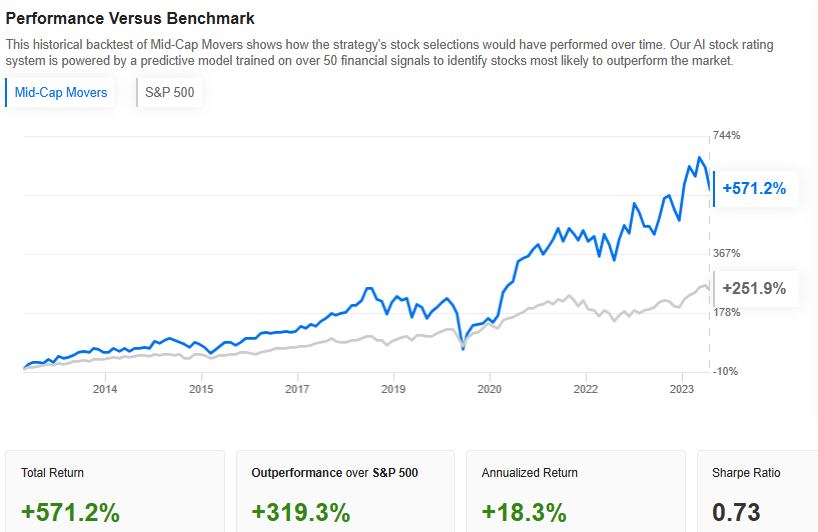818x532 pixels.
Task: Click the +319.3% outperformance value
Action: pyautogui.click(x=301, y=512)
